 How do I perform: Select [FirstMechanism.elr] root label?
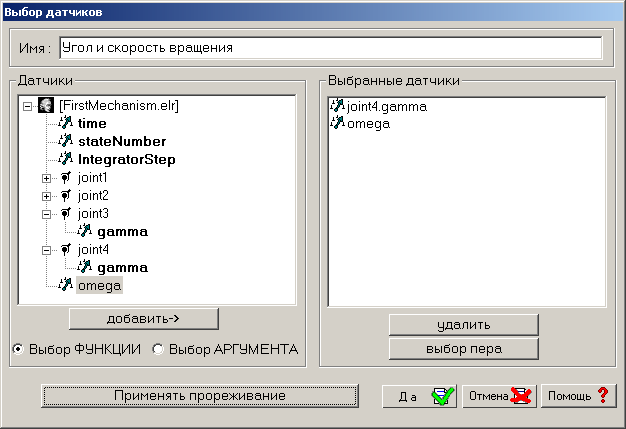pos(119,105)
